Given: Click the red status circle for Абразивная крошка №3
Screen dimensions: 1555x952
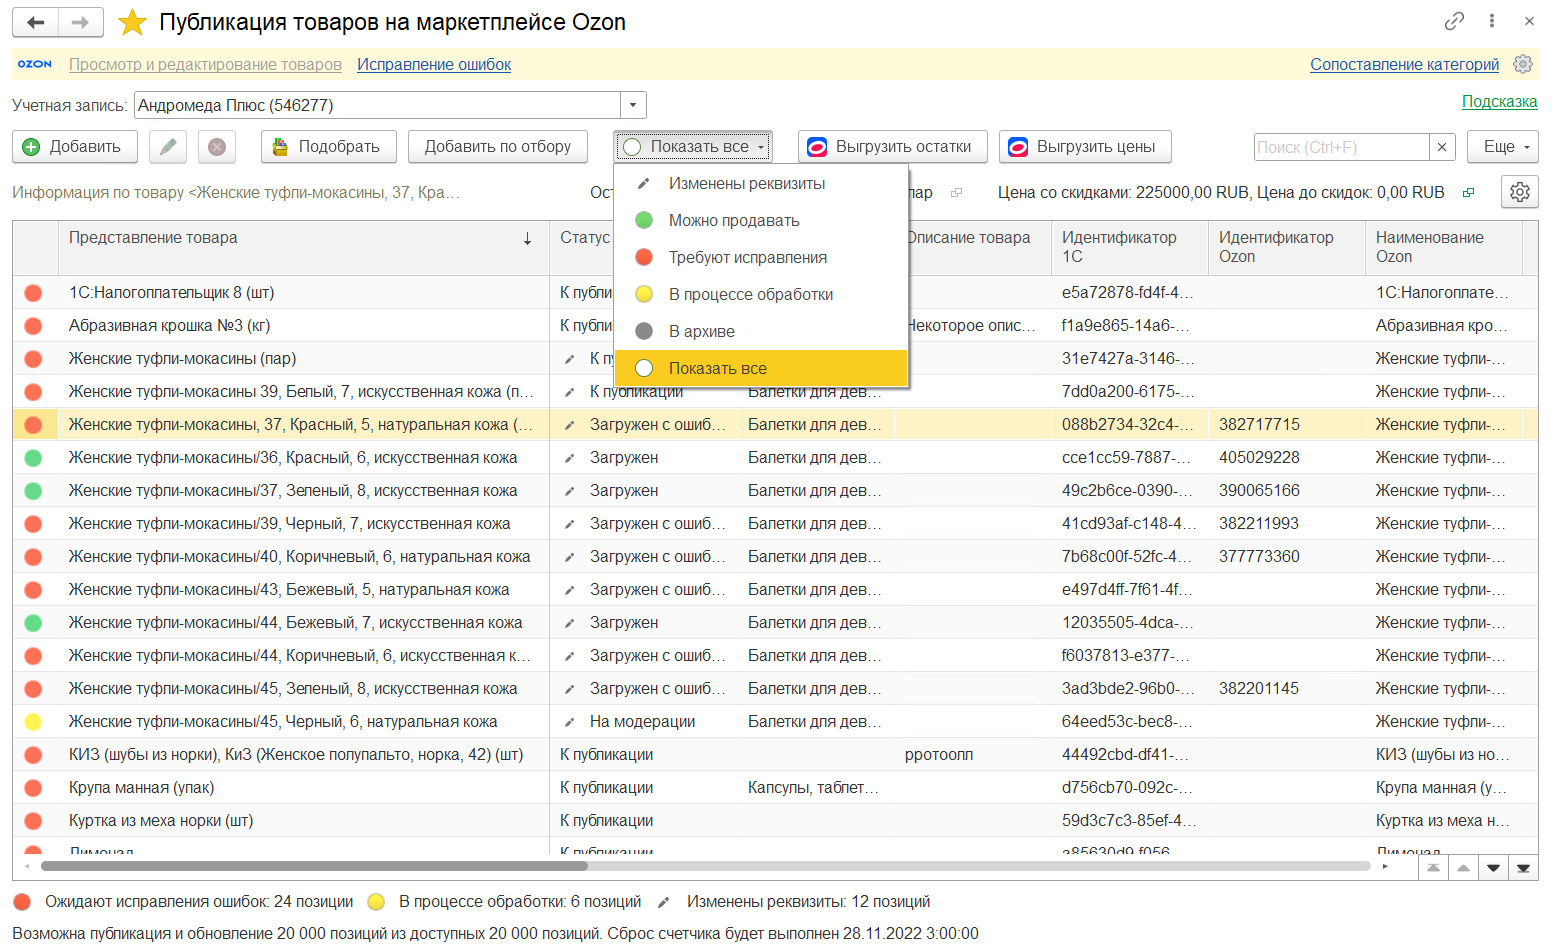Looking at the screenshot, I should point(33,326).
